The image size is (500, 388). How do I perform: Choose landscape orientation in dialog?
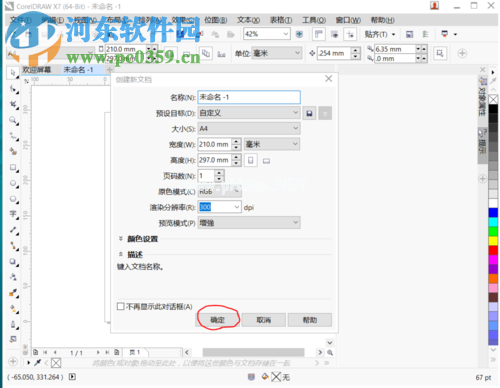click(266, 161)
